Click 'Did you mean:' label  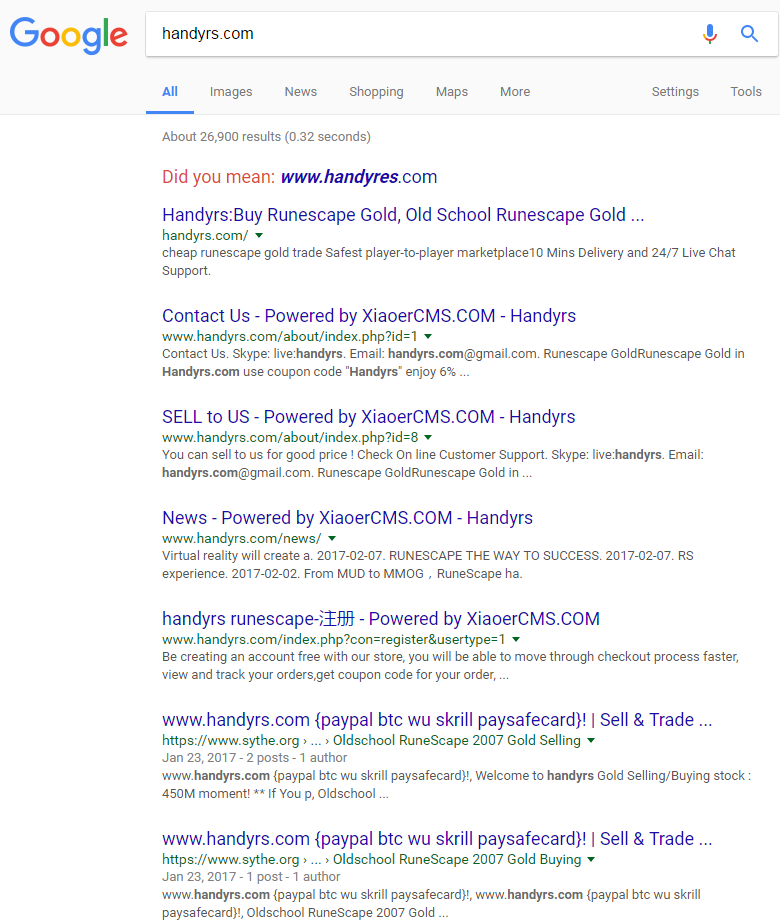218,177
